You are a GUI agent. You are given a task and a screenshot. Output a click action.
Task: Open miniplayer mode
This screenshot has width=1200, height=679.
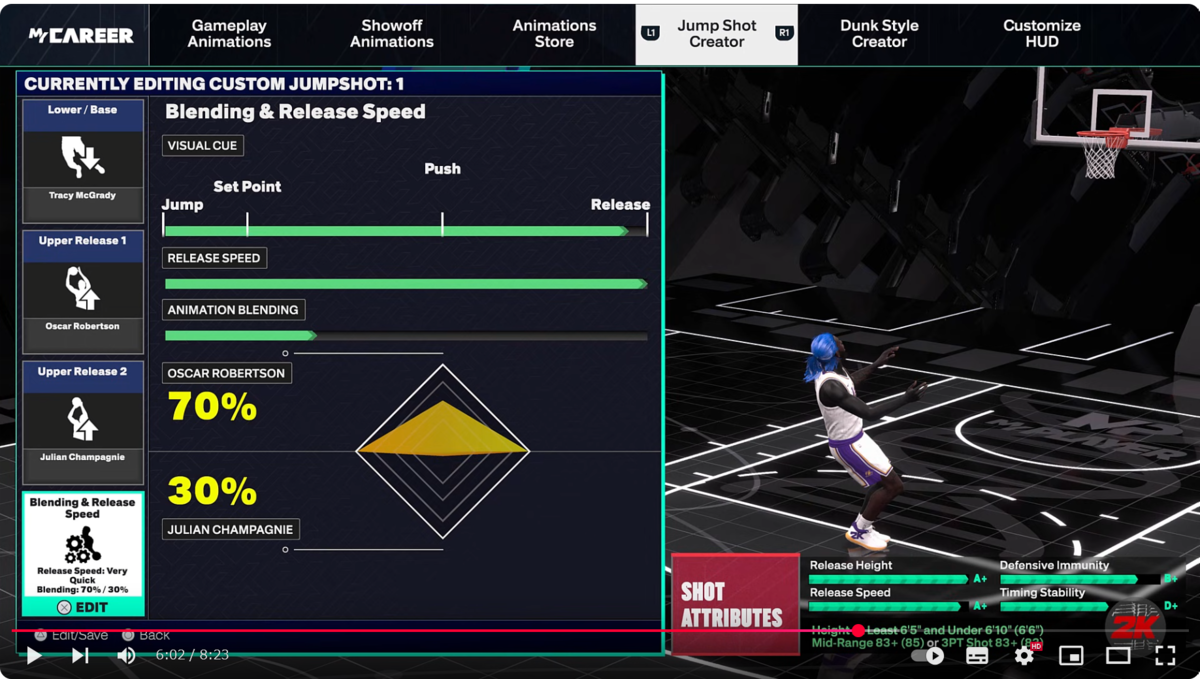point(1071,656)
